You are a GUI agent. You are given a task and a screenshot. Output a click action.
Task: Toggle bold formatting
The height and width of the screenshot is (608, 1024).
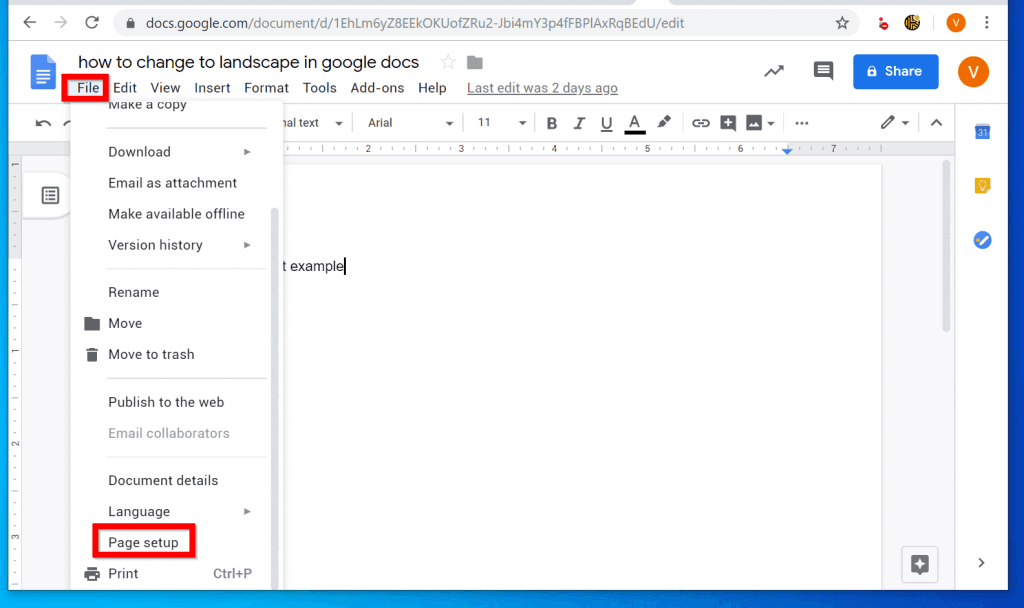click(x=551, y=123)
